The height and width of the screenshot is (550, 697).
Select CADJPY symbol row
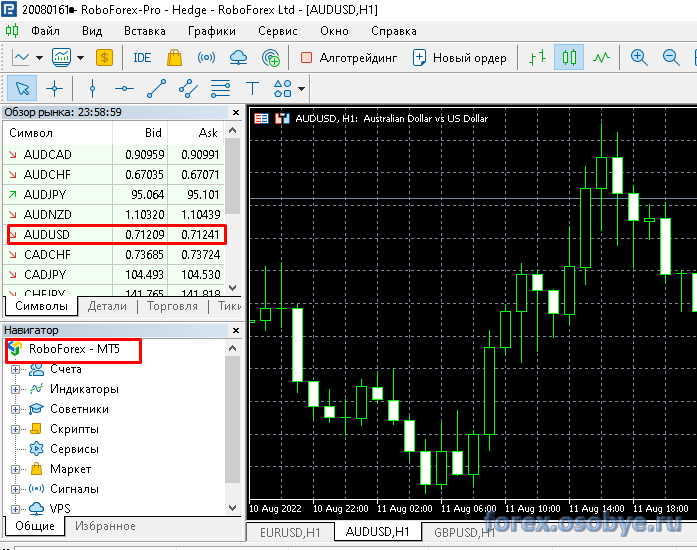pos(114,275)
